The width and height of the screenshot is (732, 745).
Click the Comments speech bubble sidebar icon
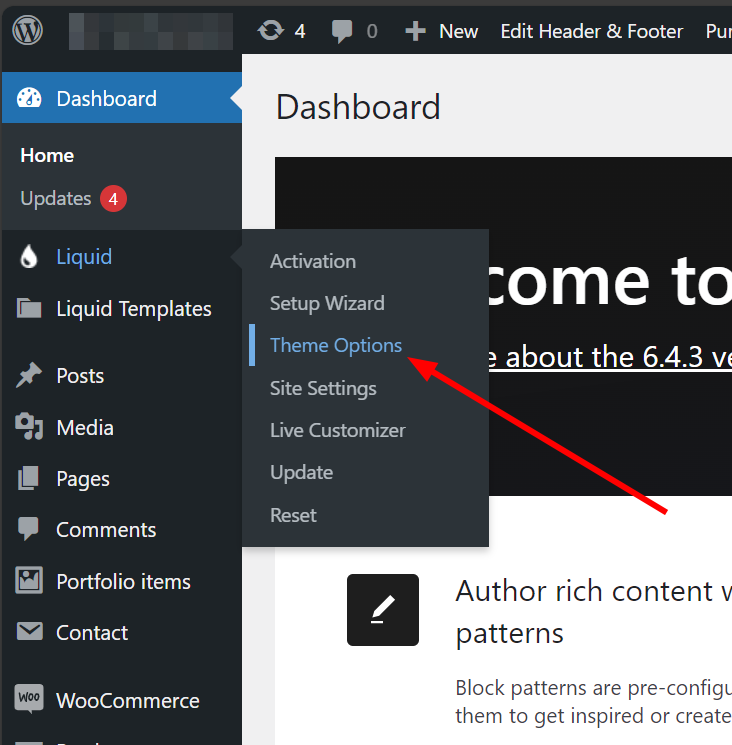click(x=28, y=529)
